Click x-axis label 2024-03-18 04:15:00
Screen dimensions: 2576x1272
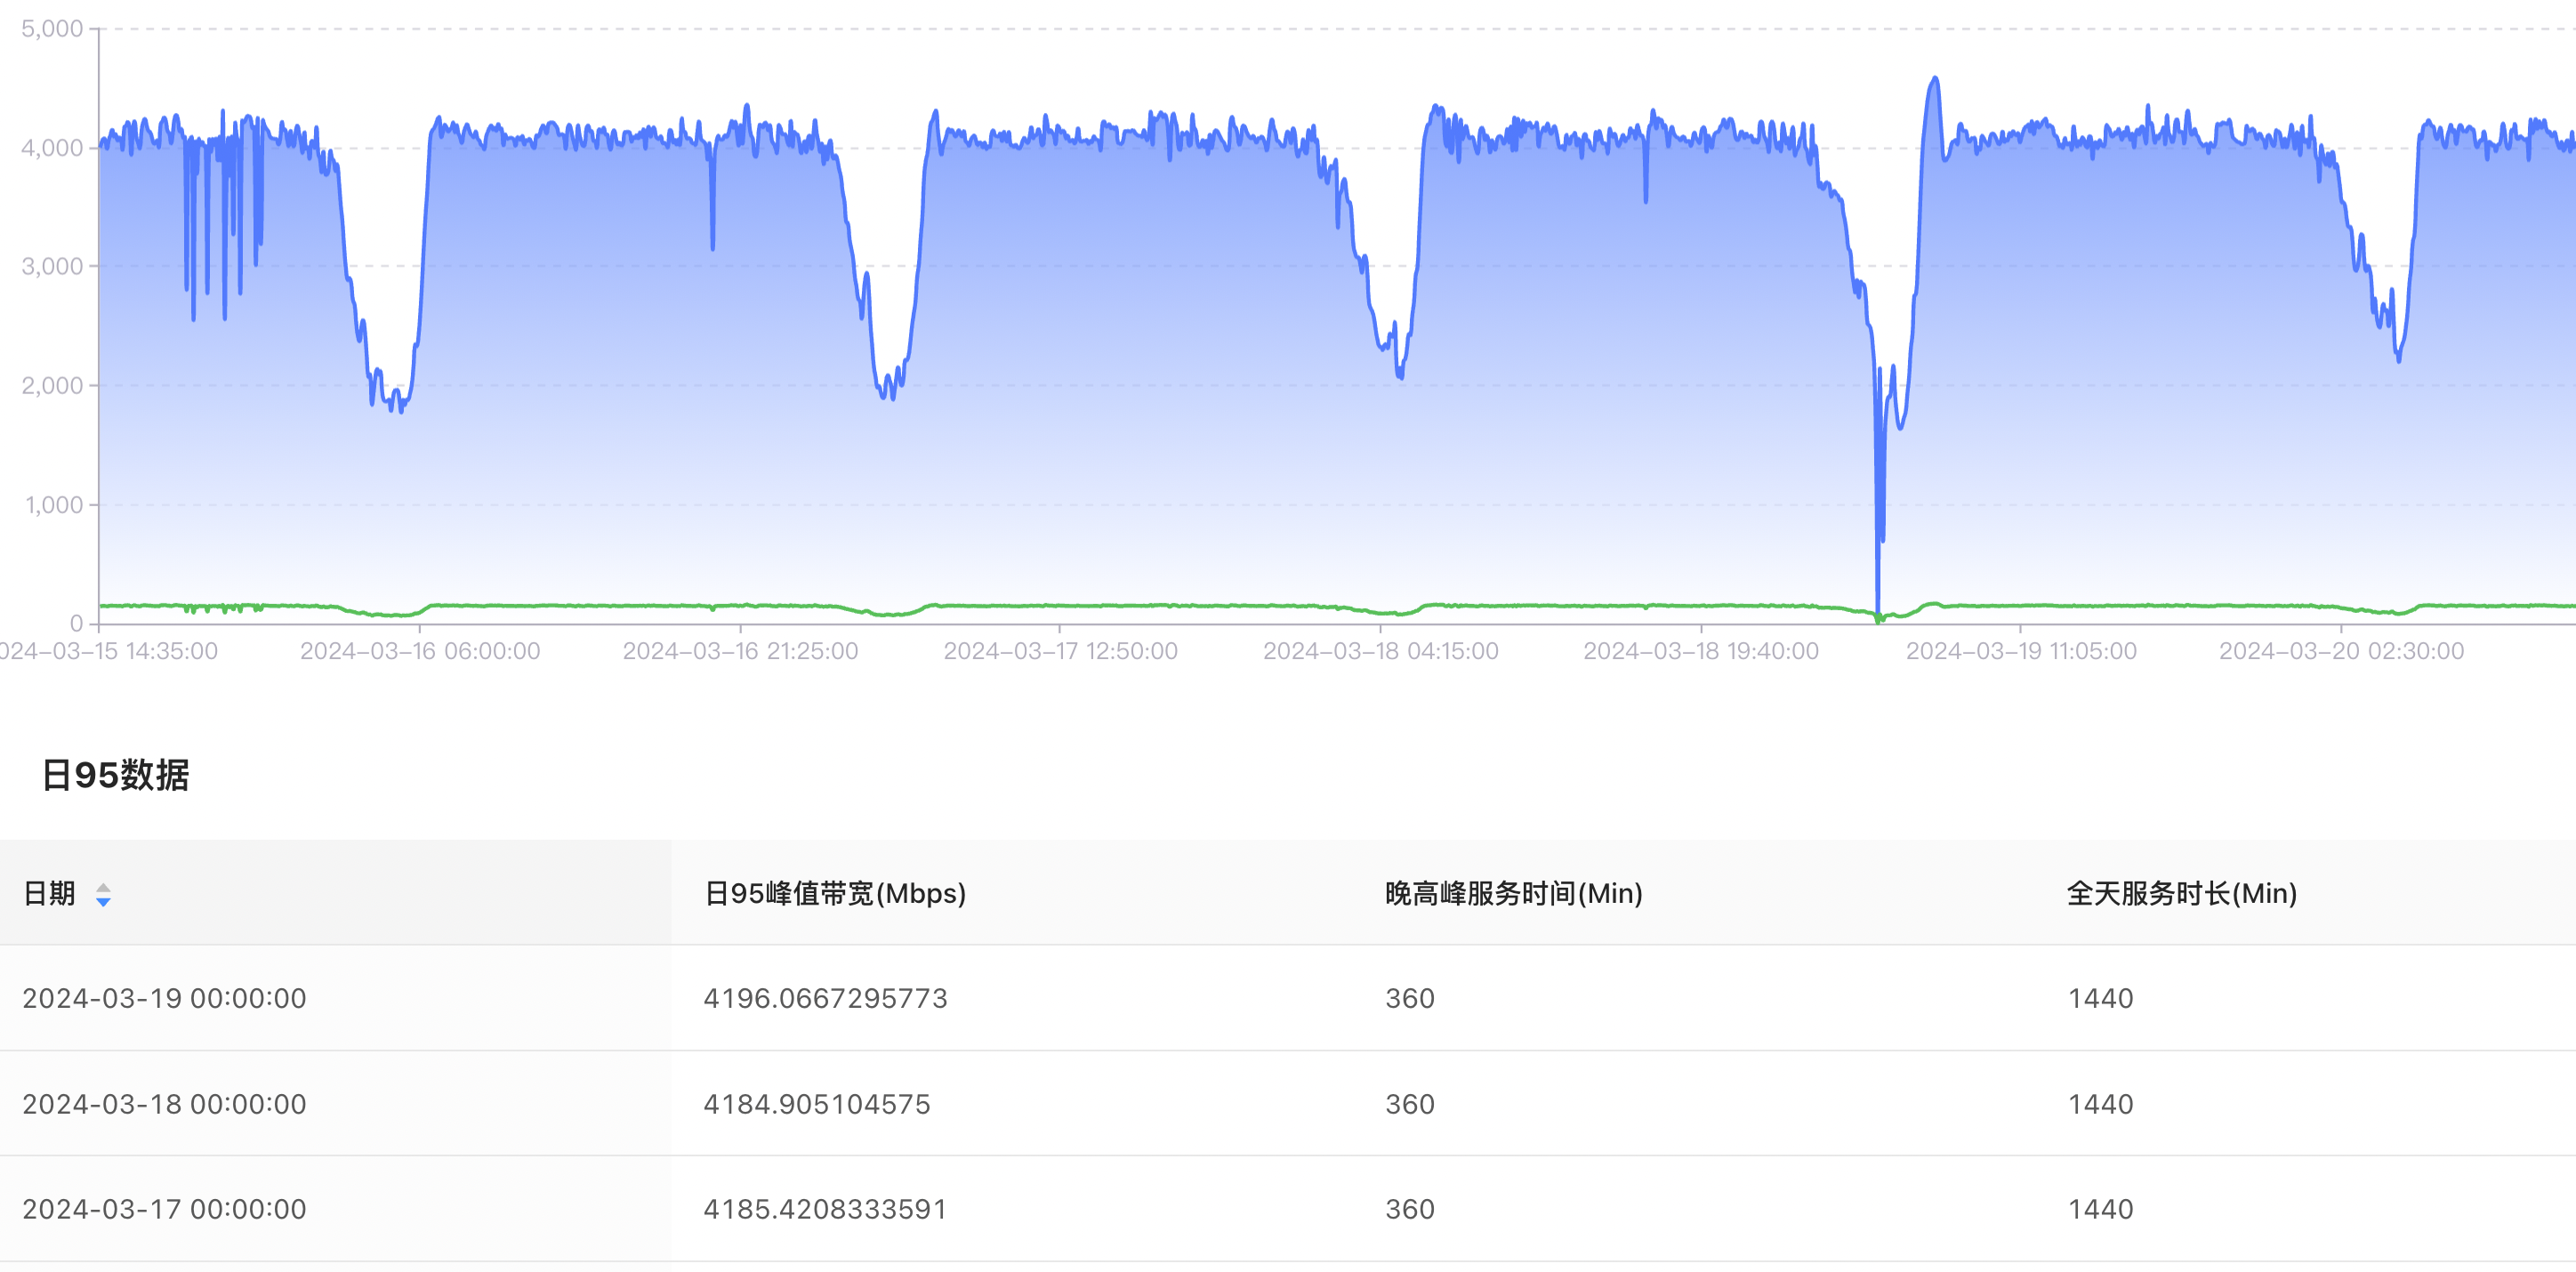point(1380,651)
